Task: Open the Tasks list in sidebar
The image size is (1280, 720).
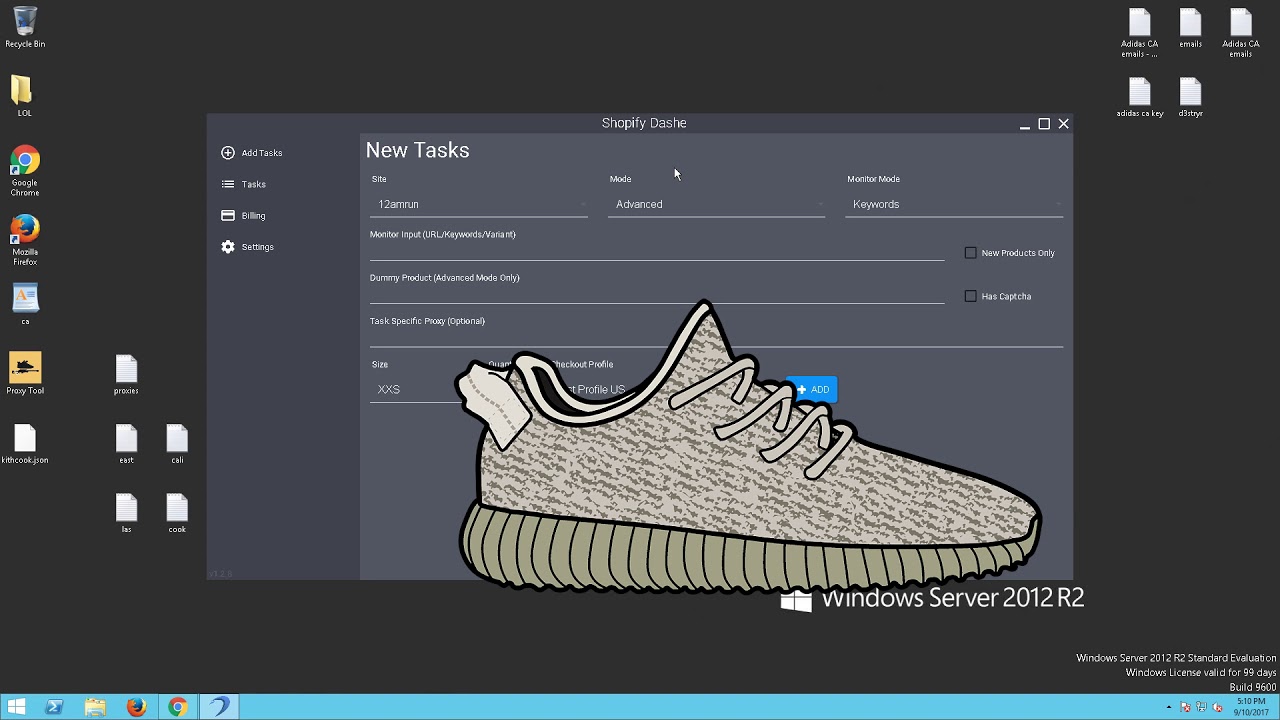Action: point(244,184)
